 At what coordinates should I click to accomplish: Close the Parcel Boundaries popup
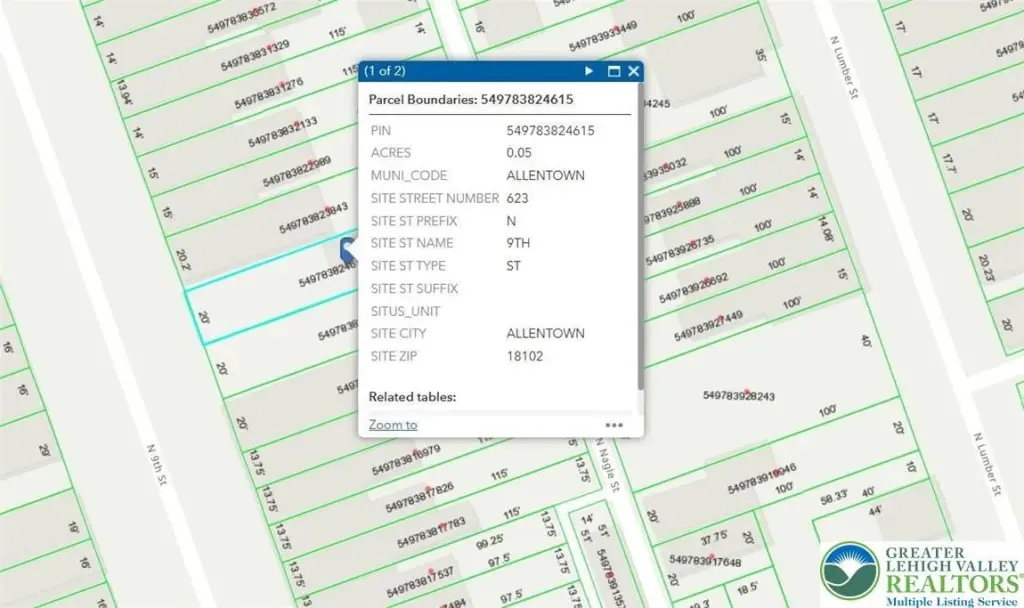[x=634, y=71]
